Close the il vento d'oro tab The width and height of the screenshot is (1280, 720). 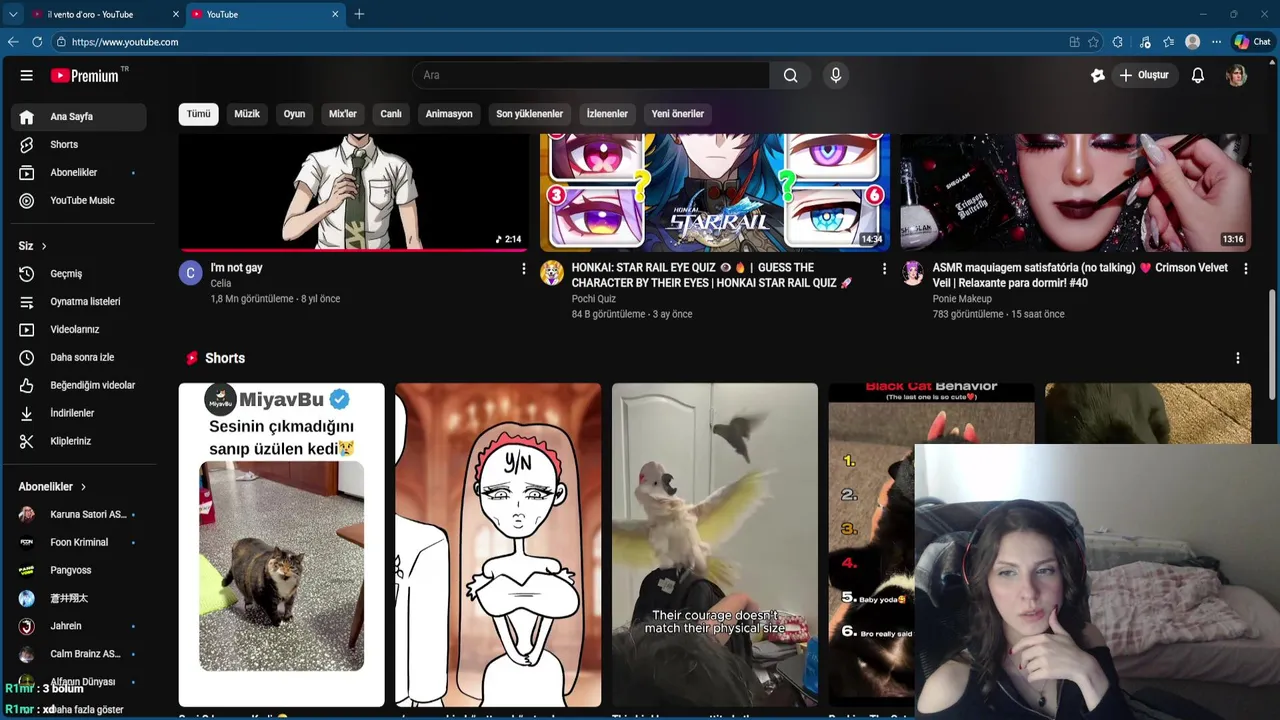coord(177,14)
